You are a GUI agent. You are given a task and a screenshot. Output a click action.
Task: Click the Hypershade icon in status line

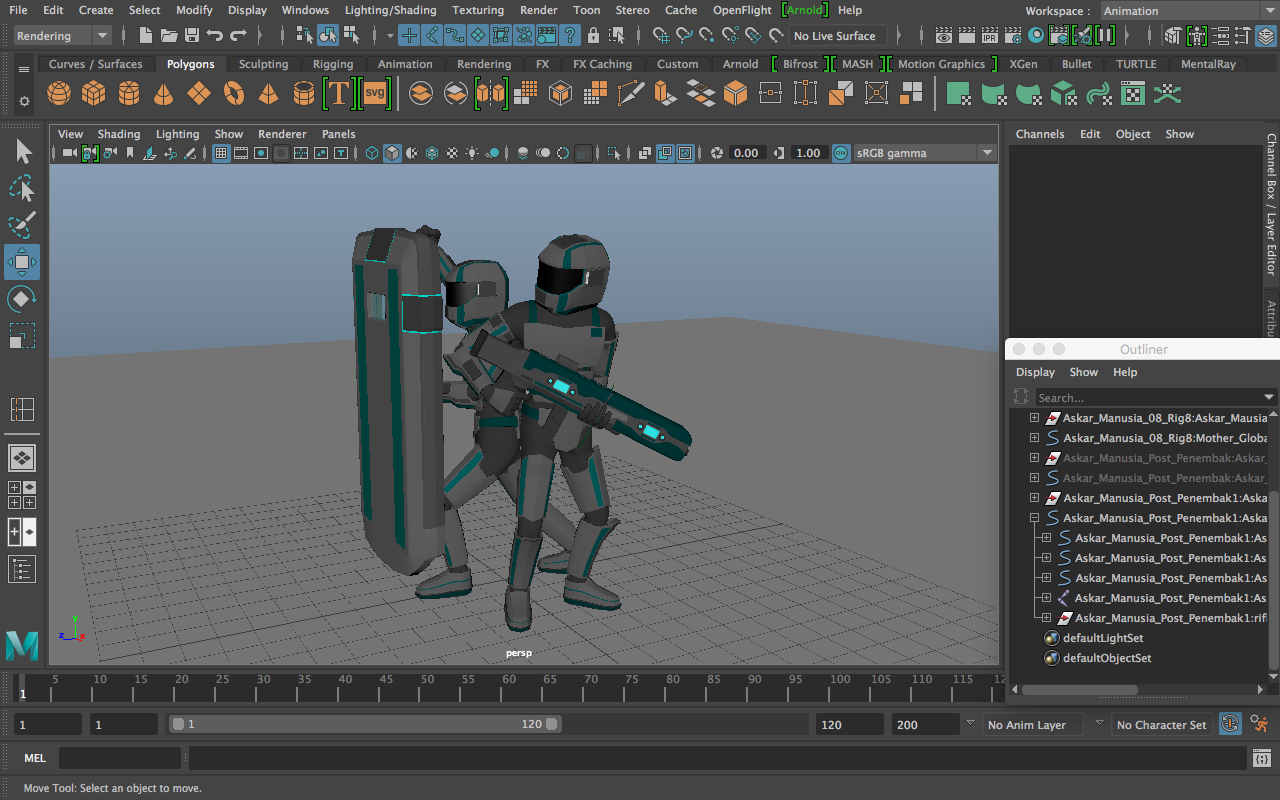tap(1036, 36)
